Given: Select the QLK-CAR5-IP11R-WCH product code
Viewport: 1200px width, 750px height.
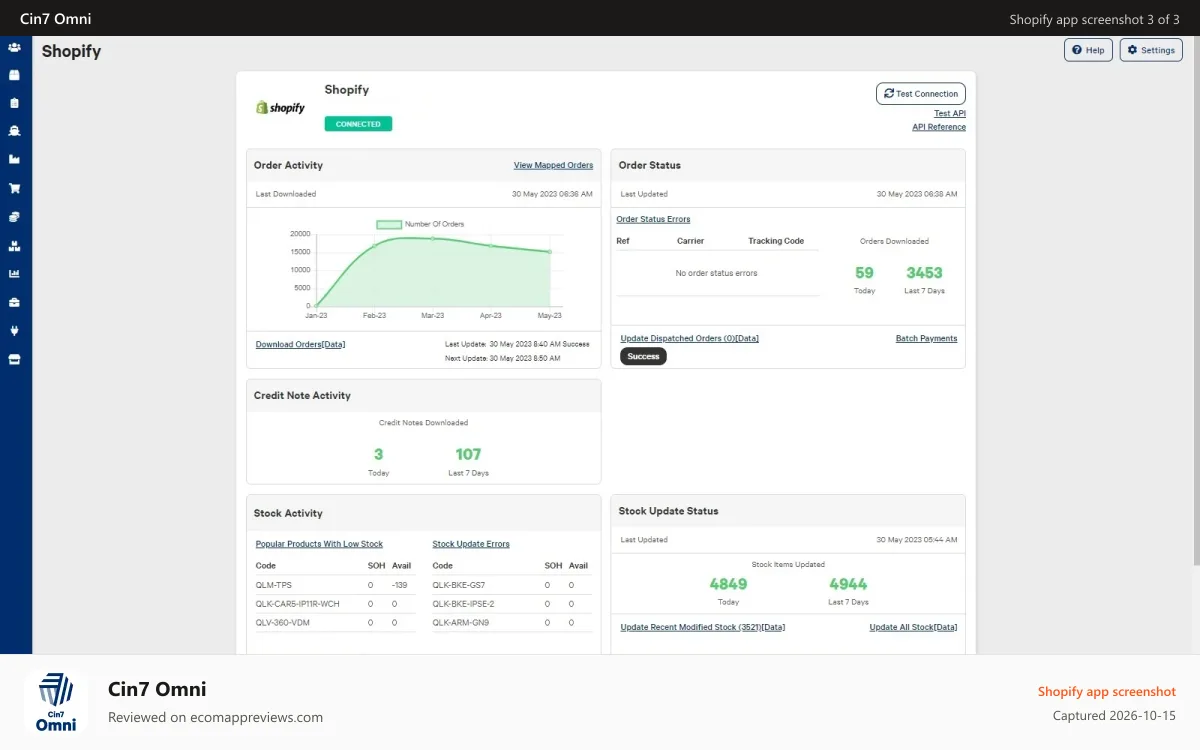Looking at the screenshot, I should [x=298, y=604].
